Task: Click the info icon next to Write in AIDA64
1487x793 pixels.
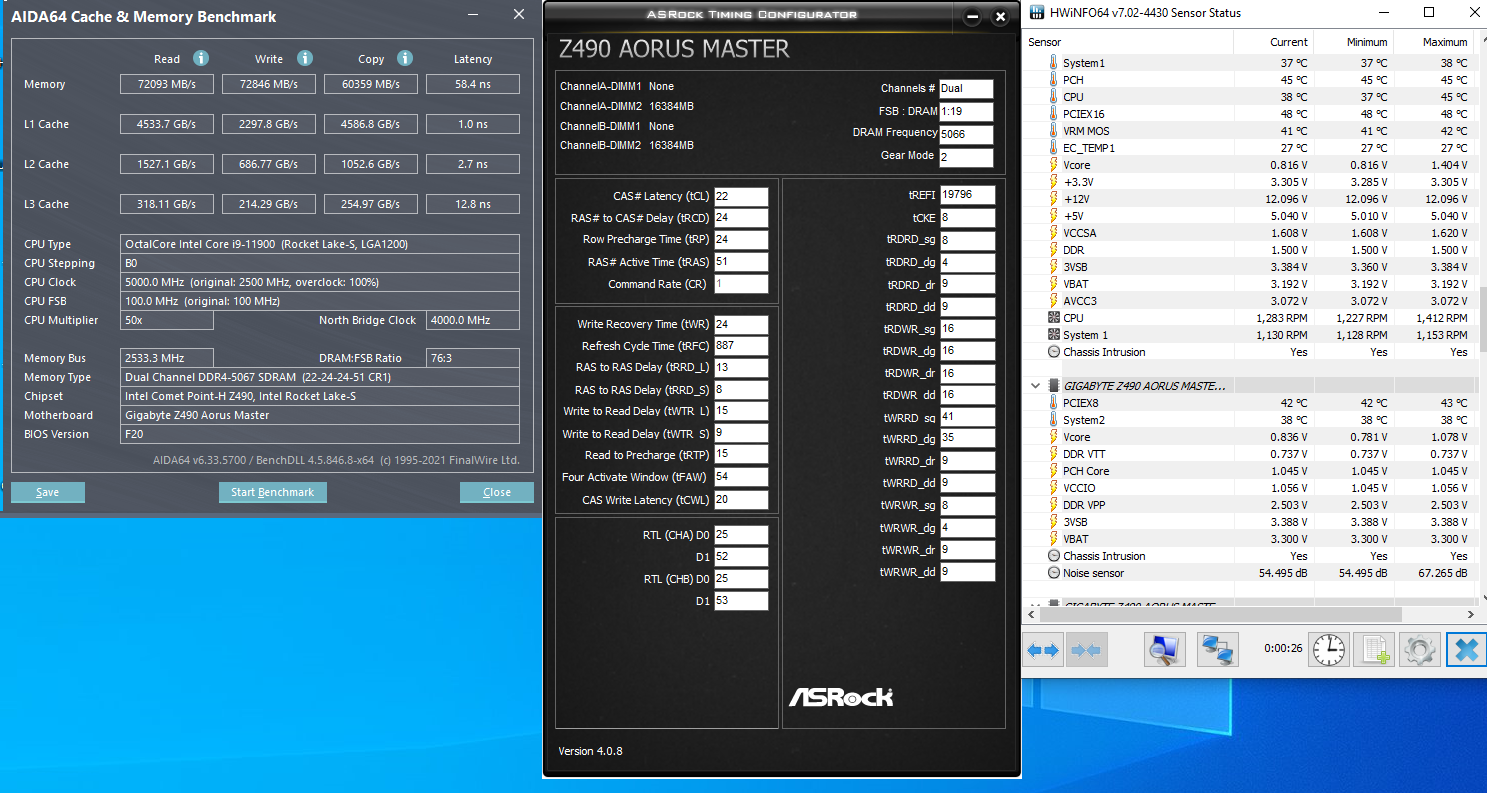Action: pyautogui.click(x=305, y=58)
